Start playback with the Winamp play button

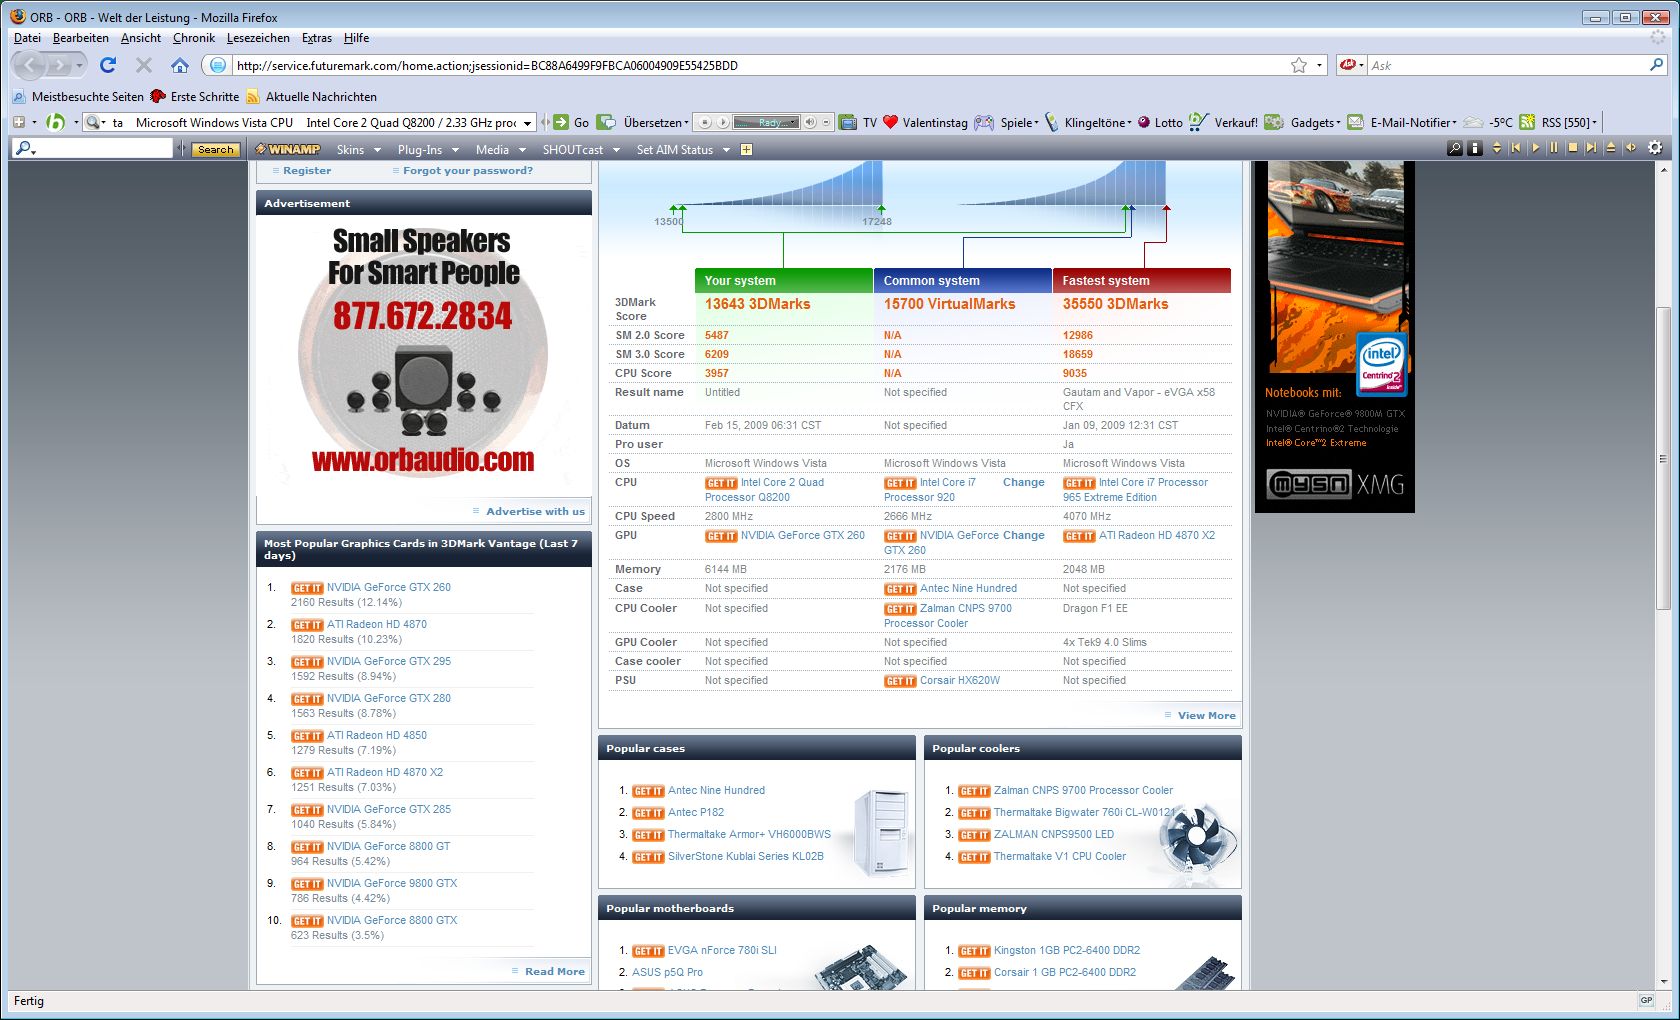[x=1535, y=148]
